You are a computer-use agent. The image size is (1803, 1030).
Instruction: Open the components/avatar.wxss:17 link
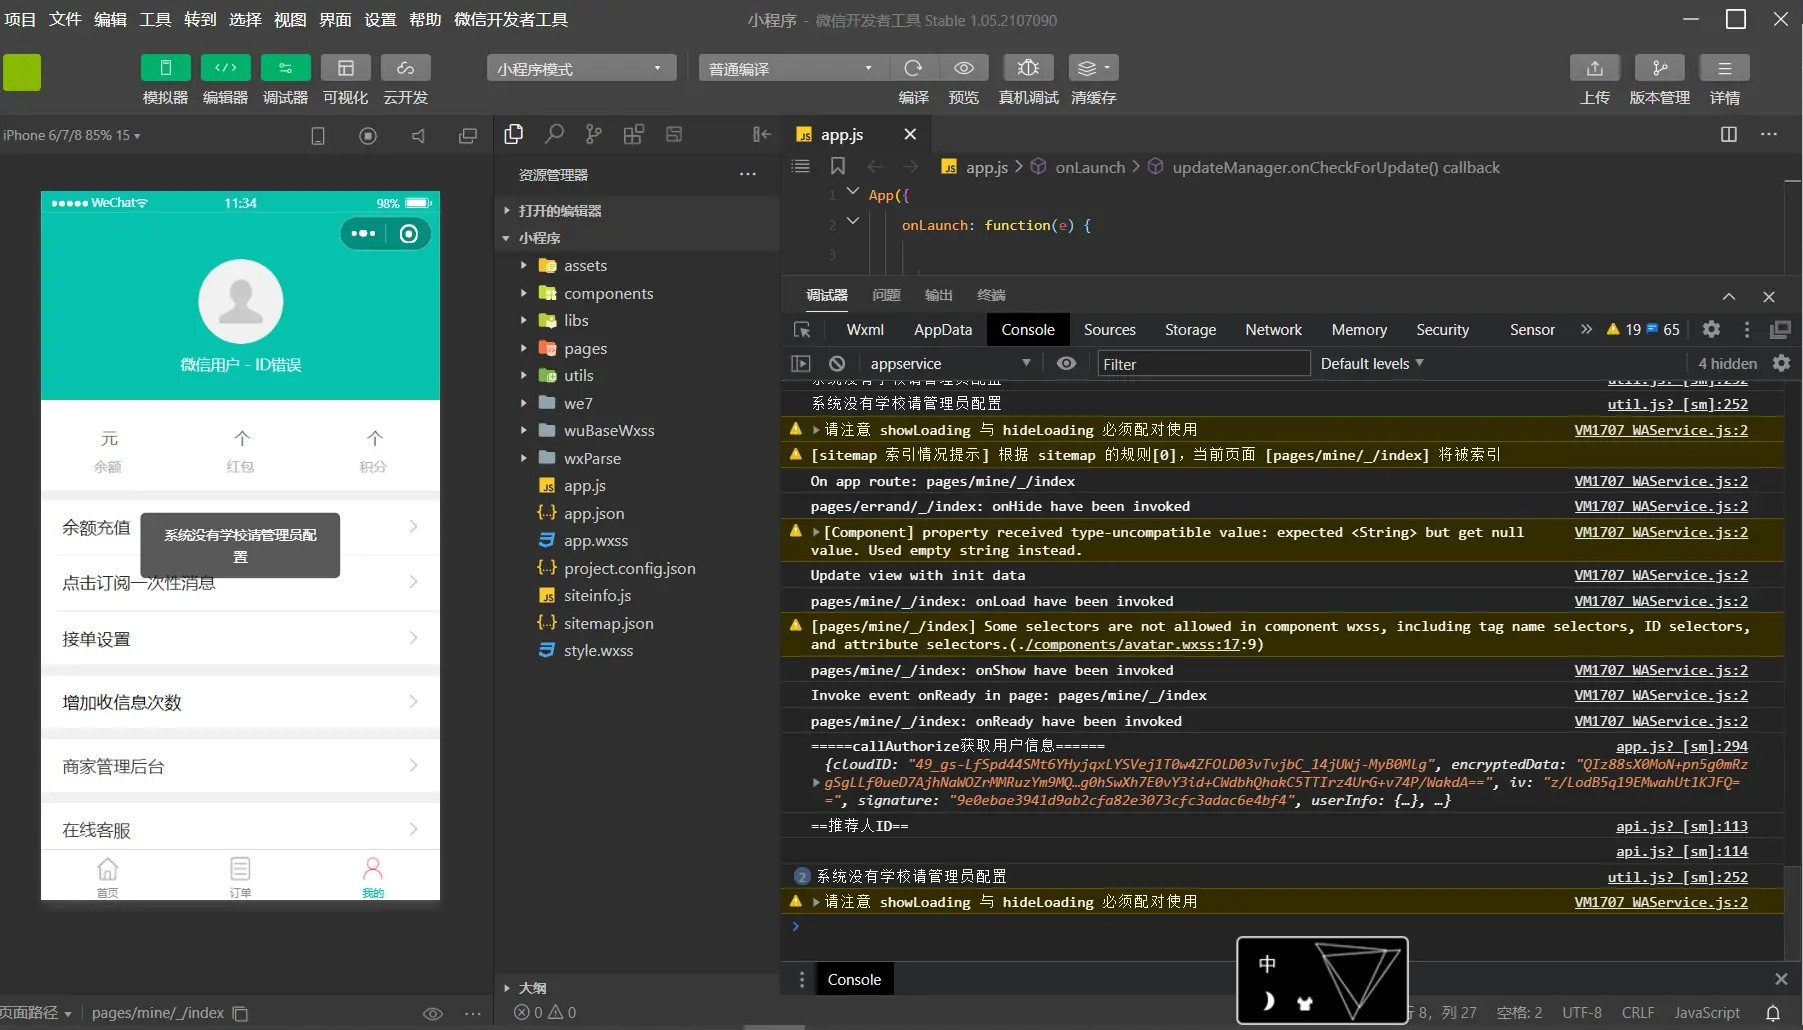(x=1131, y=645)
